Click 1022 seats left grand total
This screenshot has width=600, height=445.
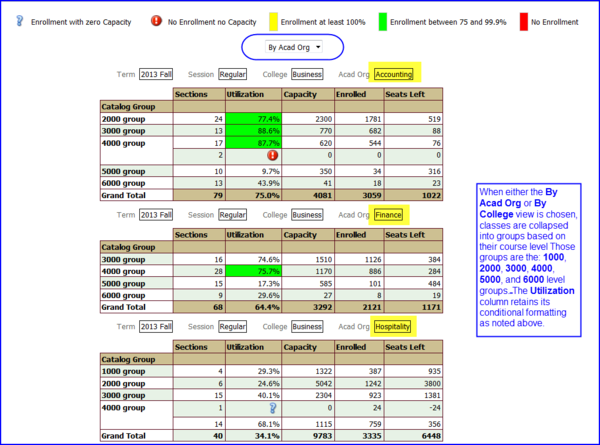(x=413, y=196)
